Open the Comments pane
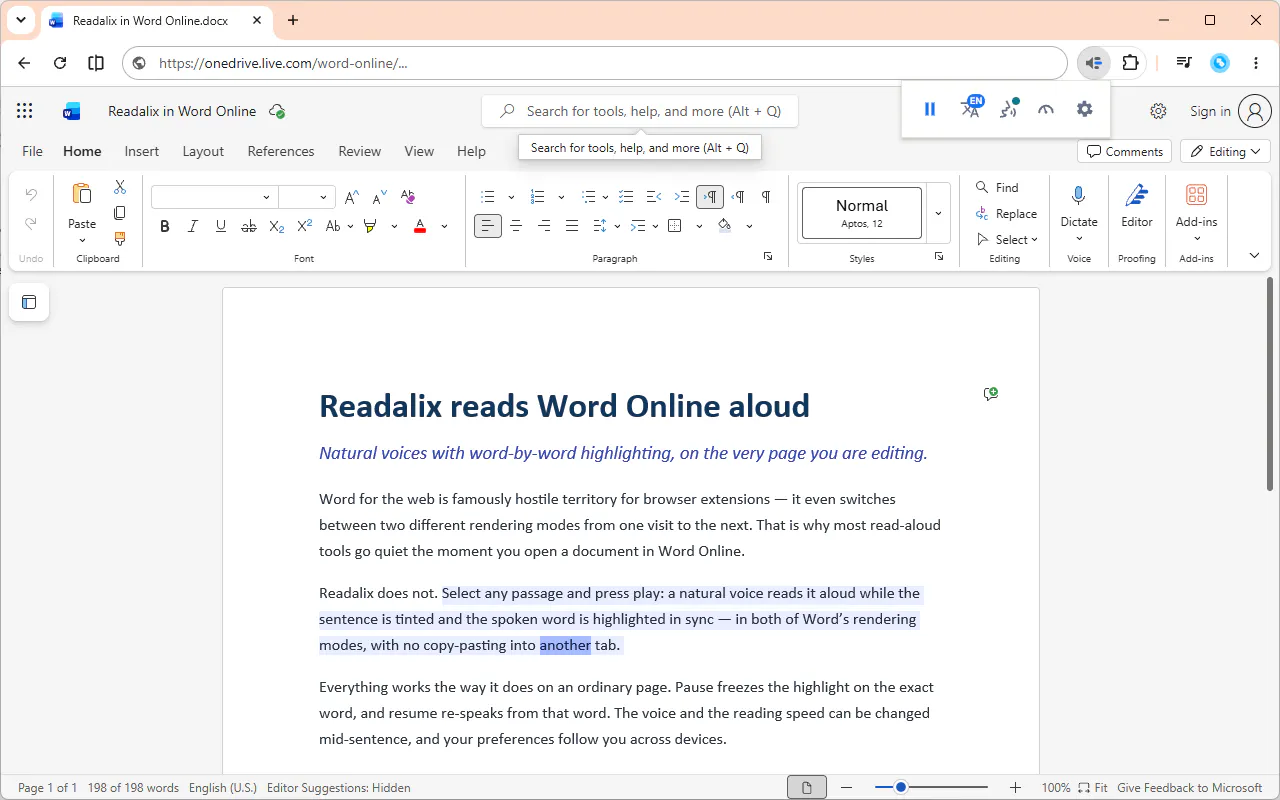The width and height of the screenshot is (1280, 800). click(1125, 152)
